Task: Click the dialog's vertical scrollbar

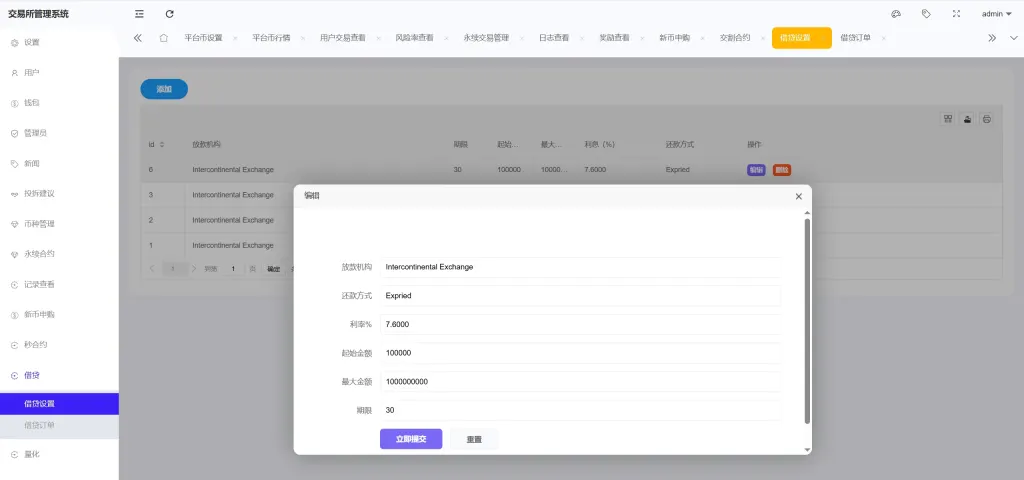Action: tap(807, 321)
